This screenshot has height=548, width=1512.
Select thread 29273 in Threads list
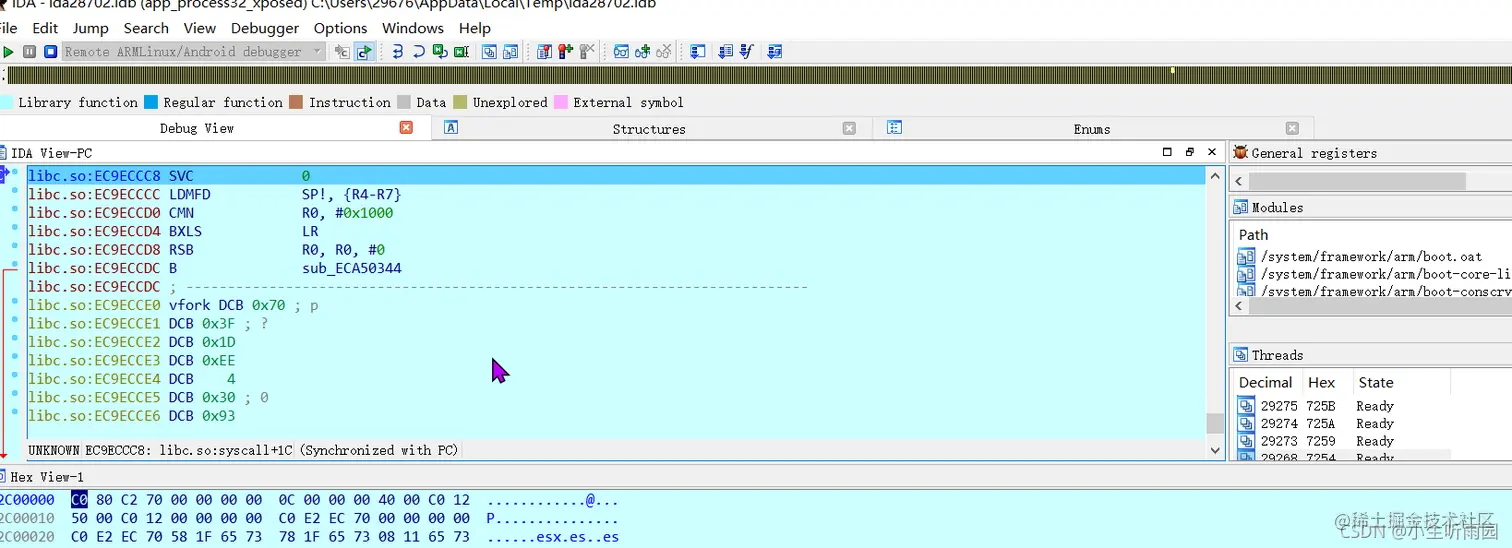point(1342,441)
